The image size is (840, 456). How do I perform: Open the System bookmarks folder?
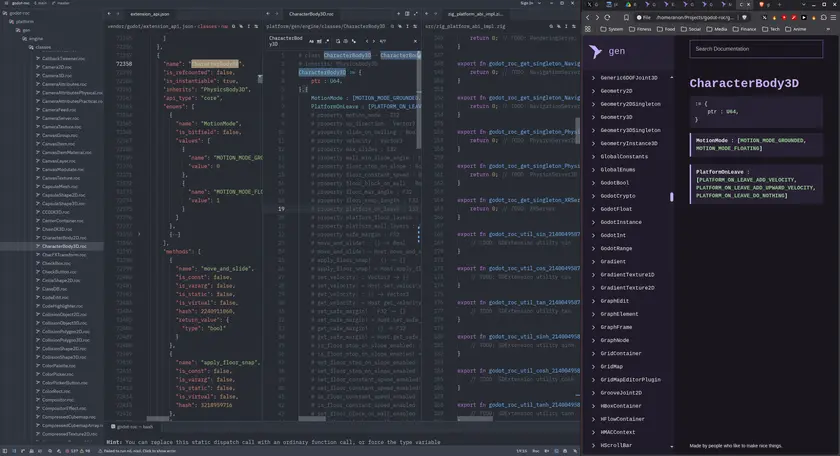(x=612, y=29)
